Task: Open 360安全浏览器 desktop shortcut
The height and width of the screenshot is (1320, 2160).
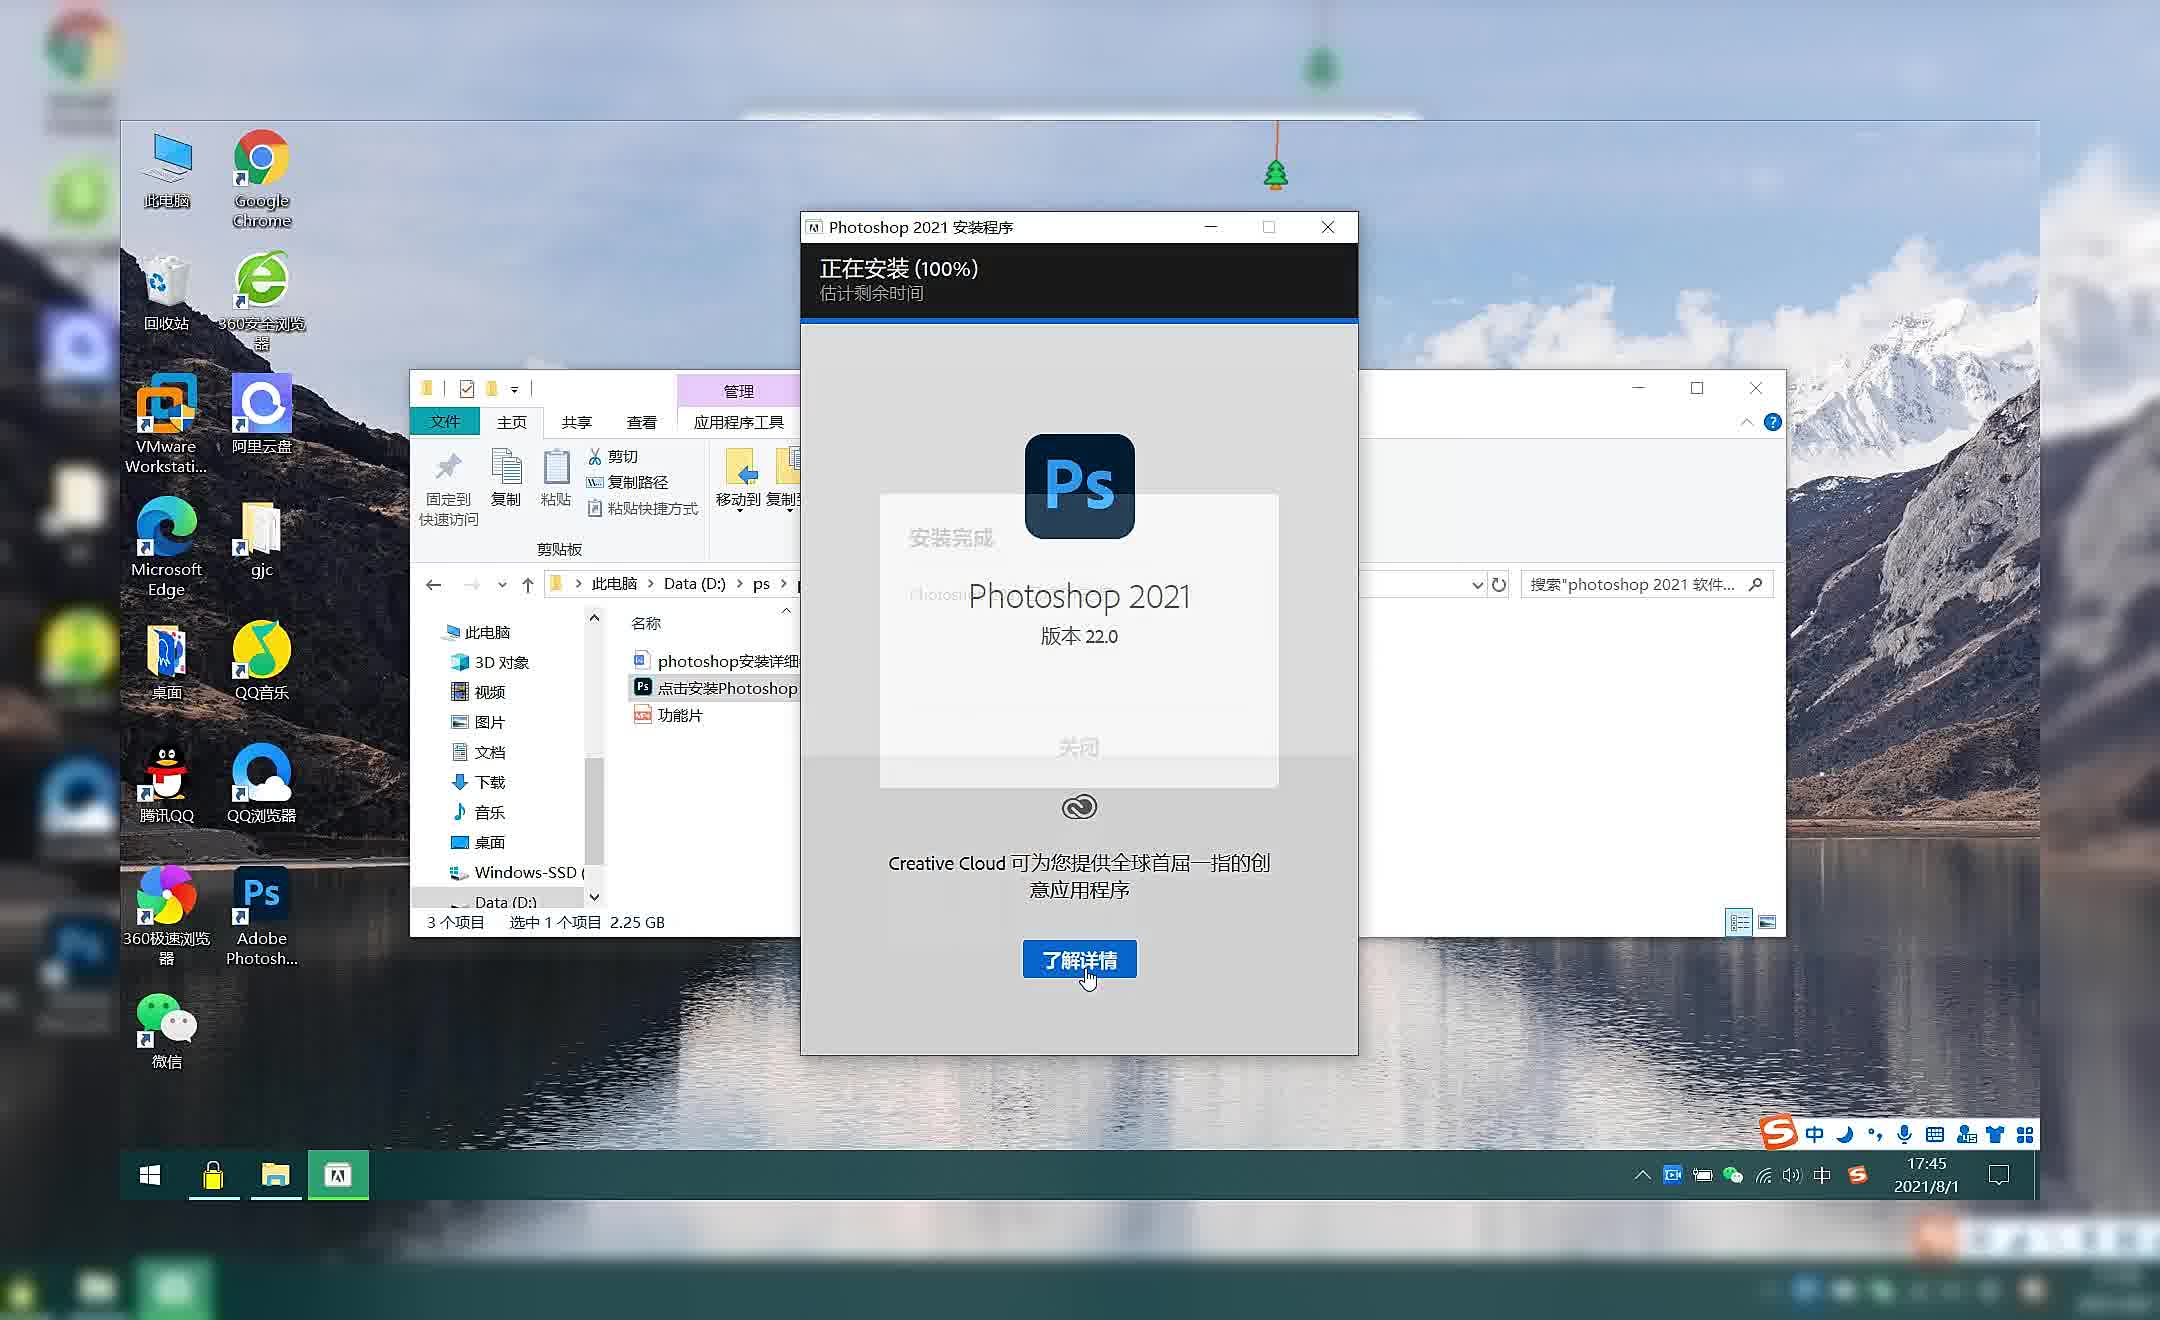Action: tap(262, 300)
